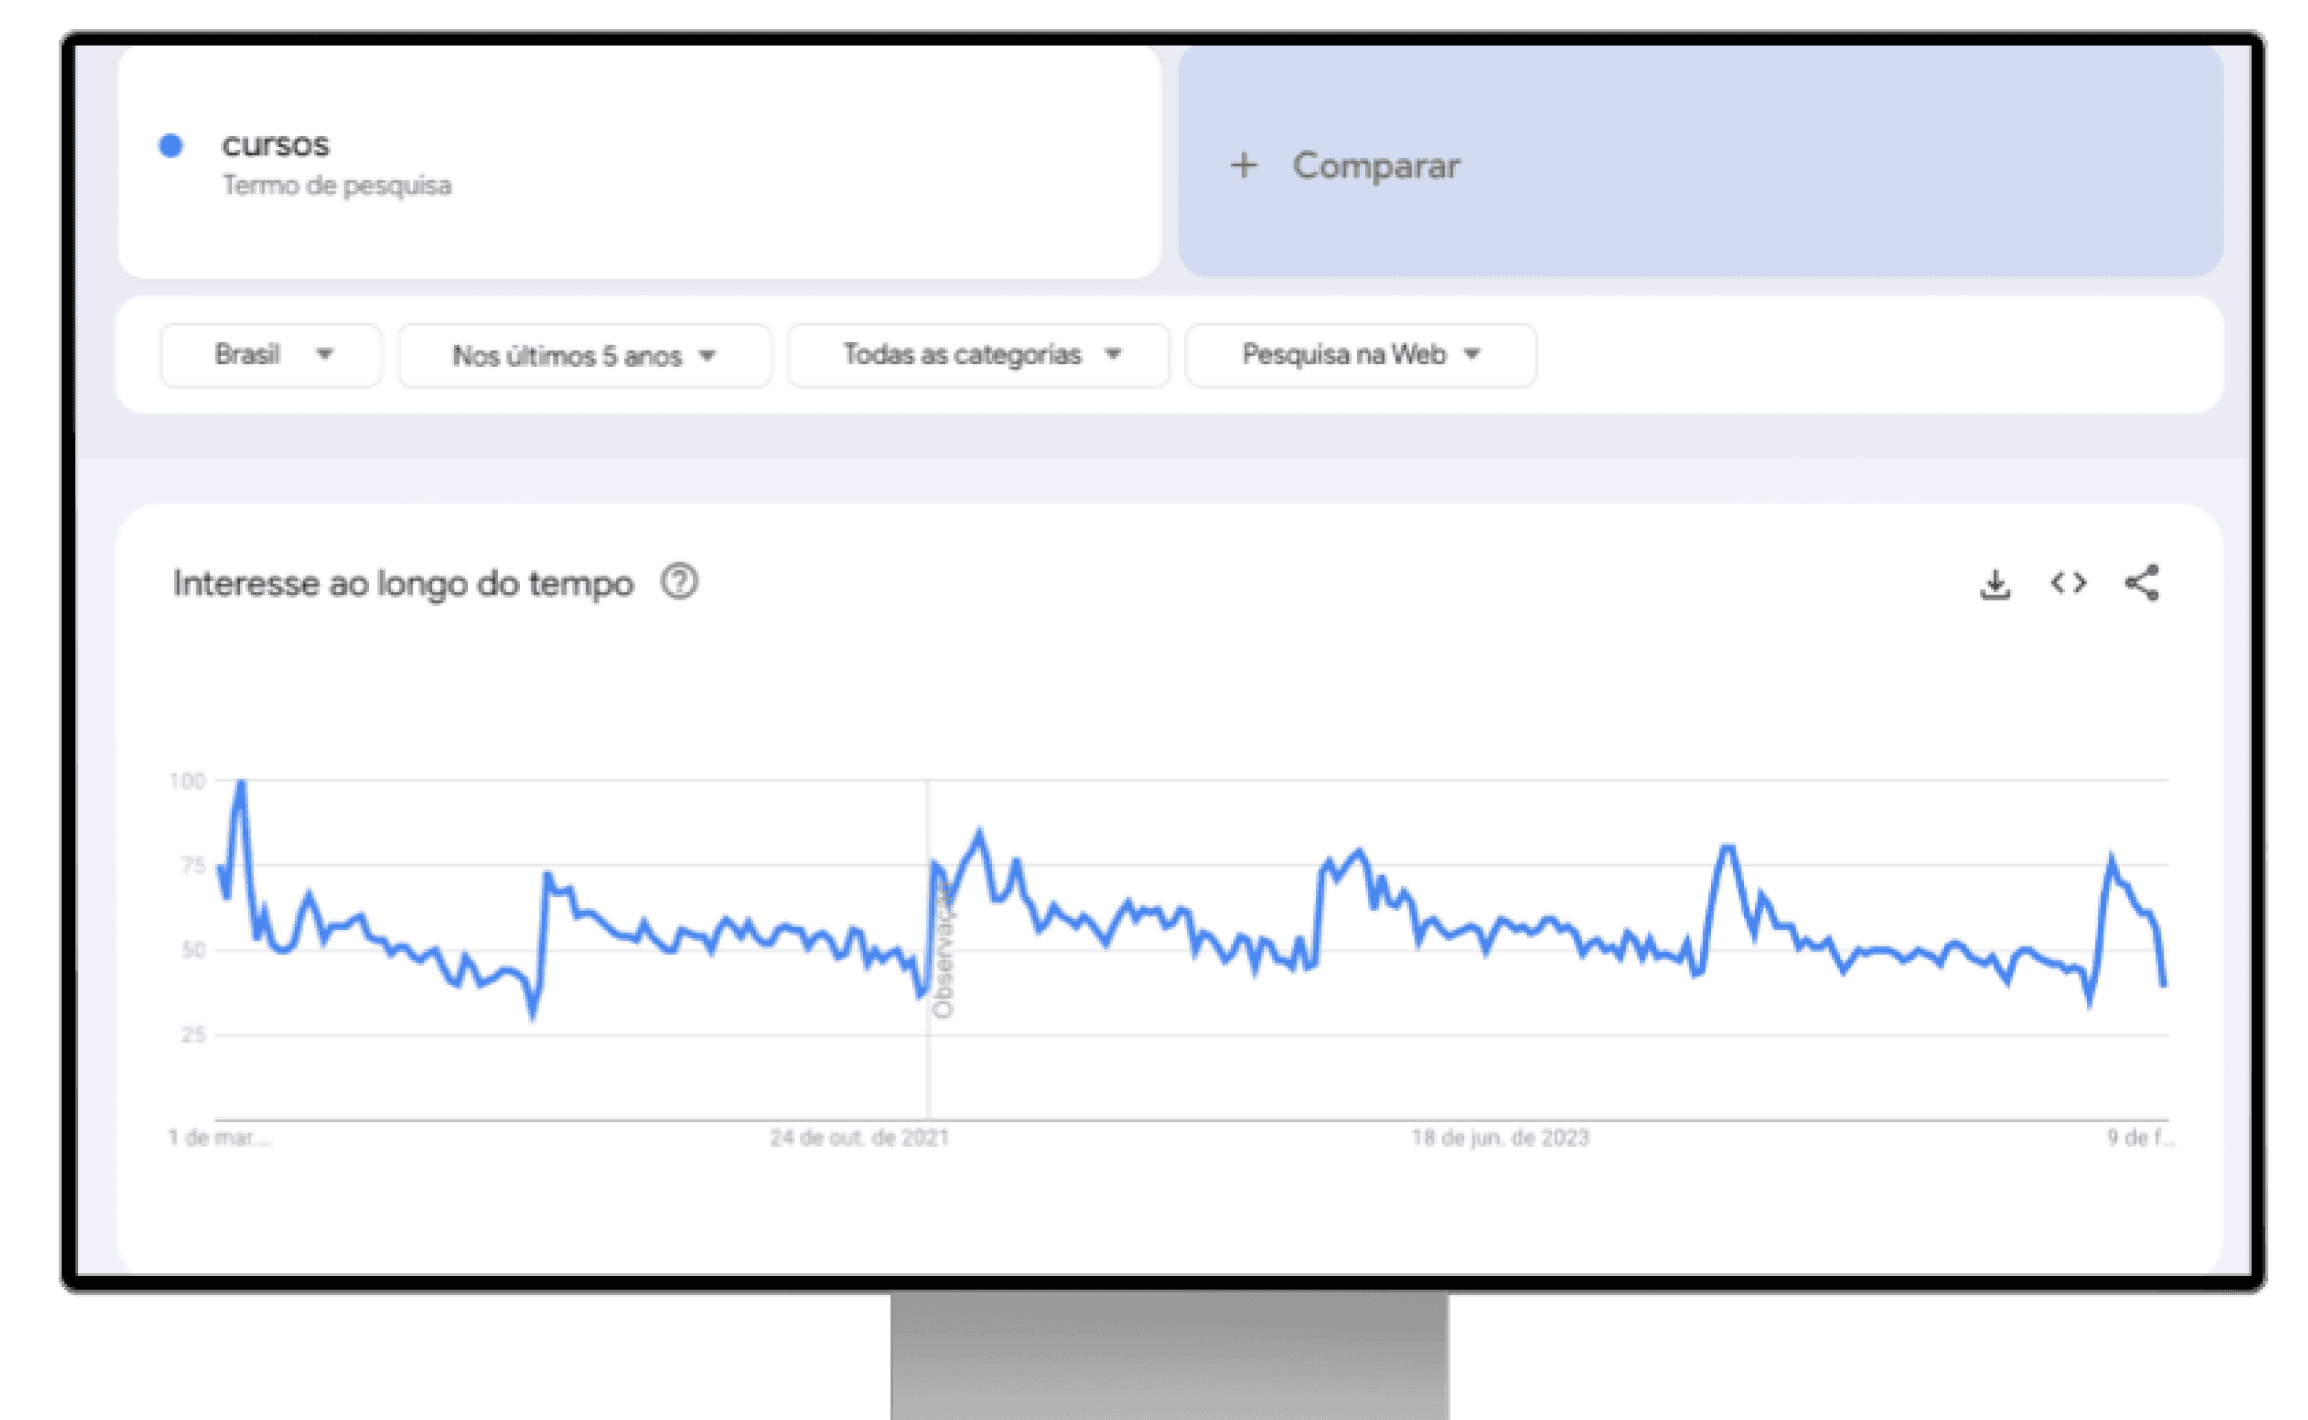The width and height of the screenshot is (2308, 1420).
Task: Open the Nos últimos 5 anos dropdown
Action: [584, 356]
